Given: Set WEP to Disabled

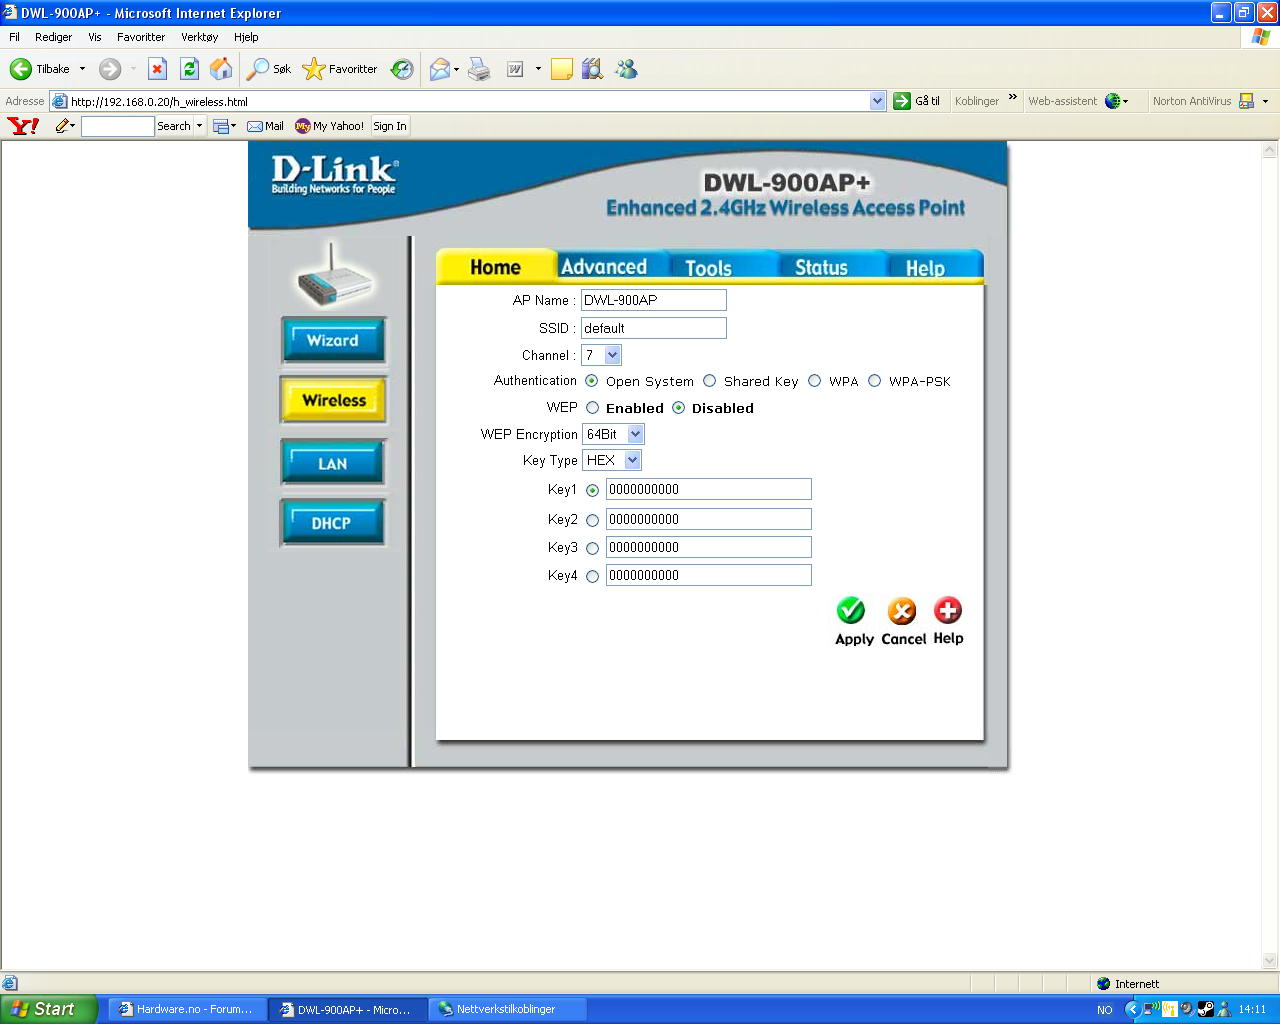Looking at the screenshot, I should (x=679, y=408).
